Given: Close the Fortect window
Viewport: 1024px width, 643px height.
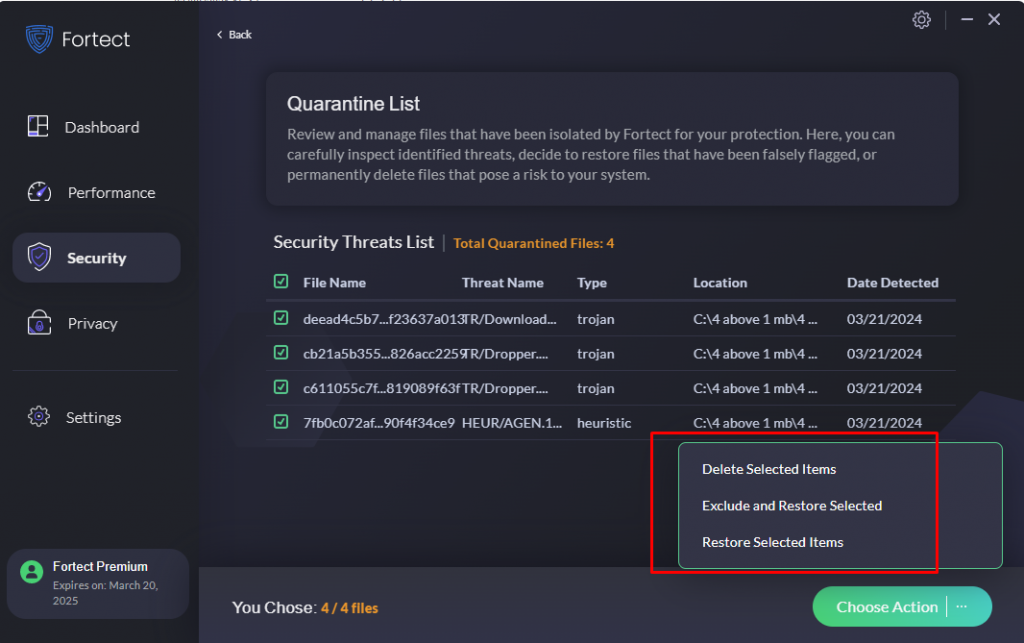Looking at the screenshot, I should click(994, 20).
